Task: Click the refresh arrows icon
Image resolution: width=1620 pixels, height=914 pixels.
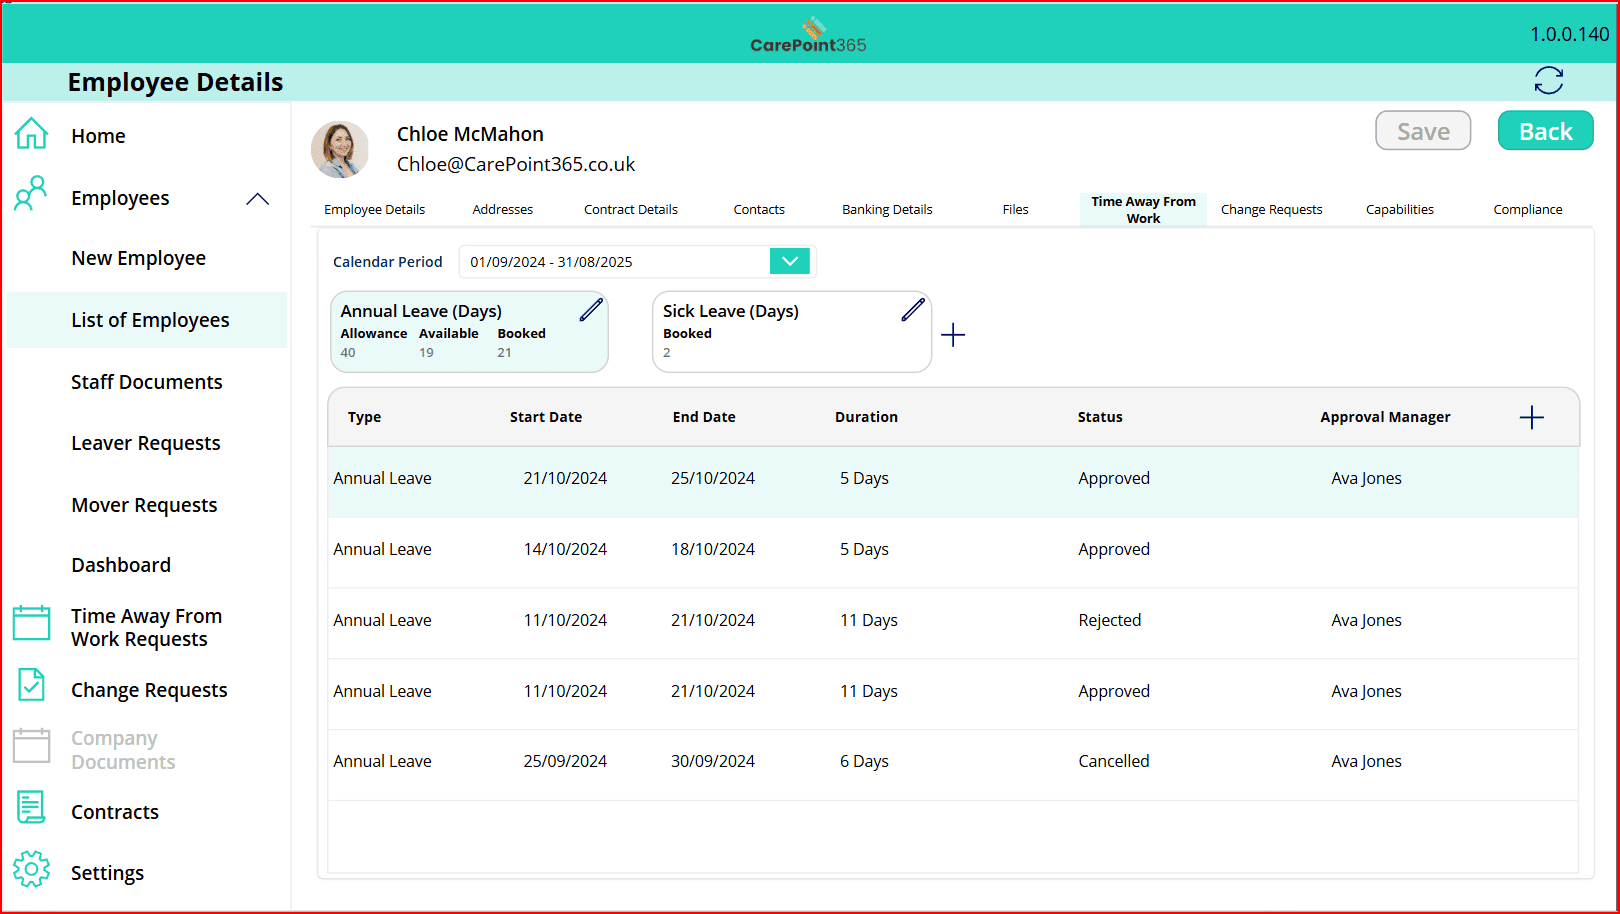Action: [x=1549, y=80]
